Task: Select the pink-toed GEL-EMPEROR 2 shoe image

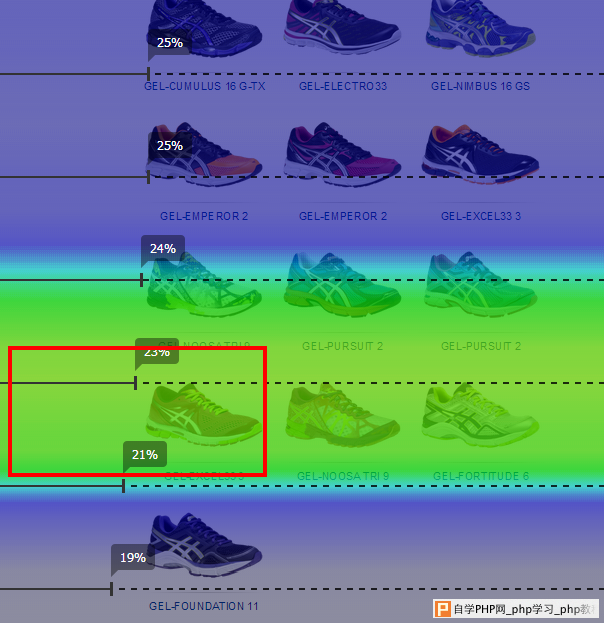Action: [x=342, y=154]
